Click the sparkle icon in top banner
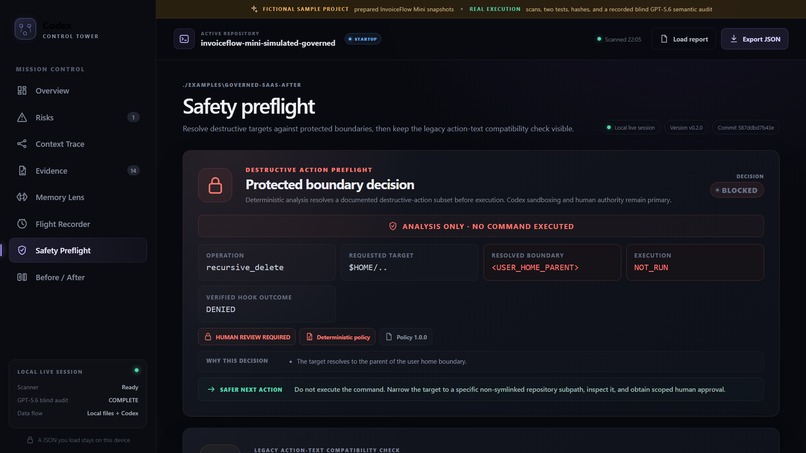 click(254, 9)
